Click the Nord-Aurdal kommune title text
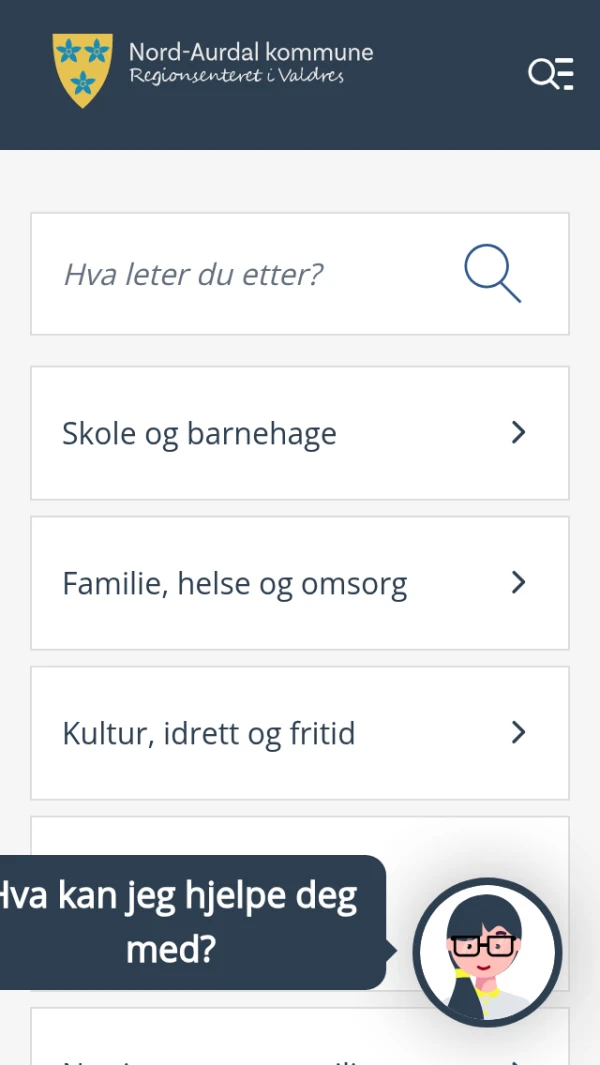 [250, 52]
